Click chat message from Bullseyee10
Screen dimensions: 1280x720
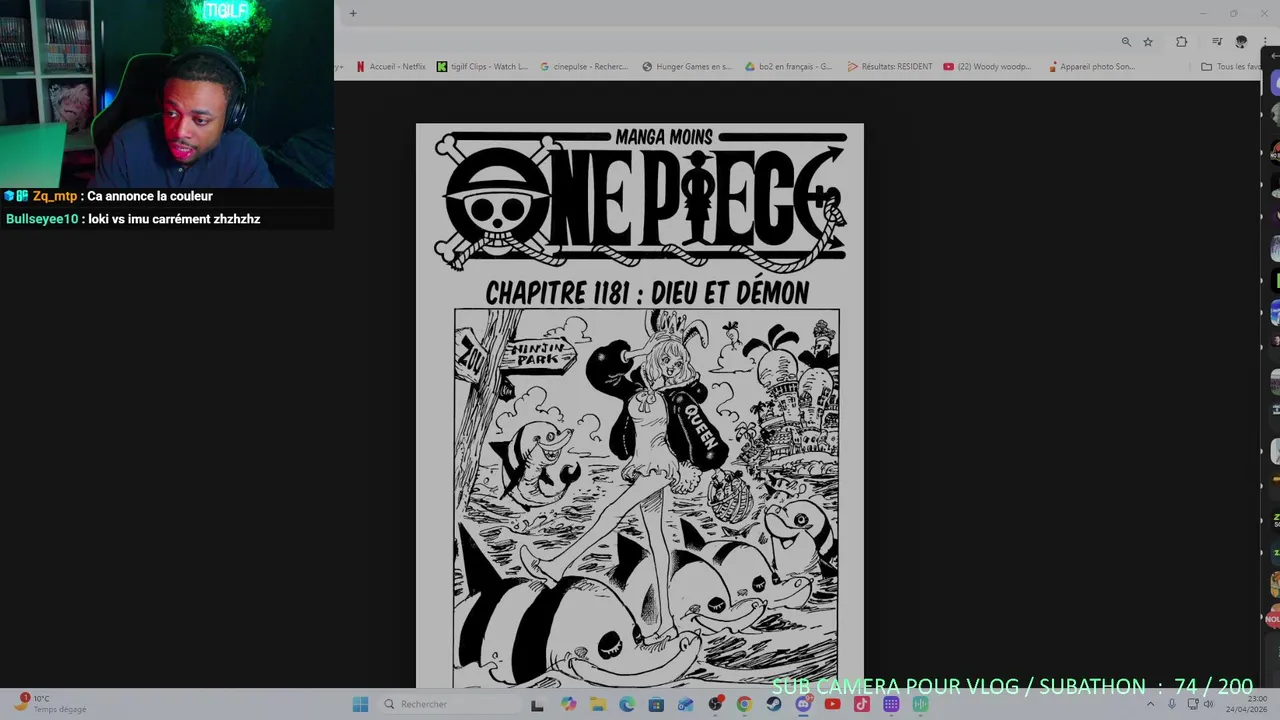tap(133, 219)
